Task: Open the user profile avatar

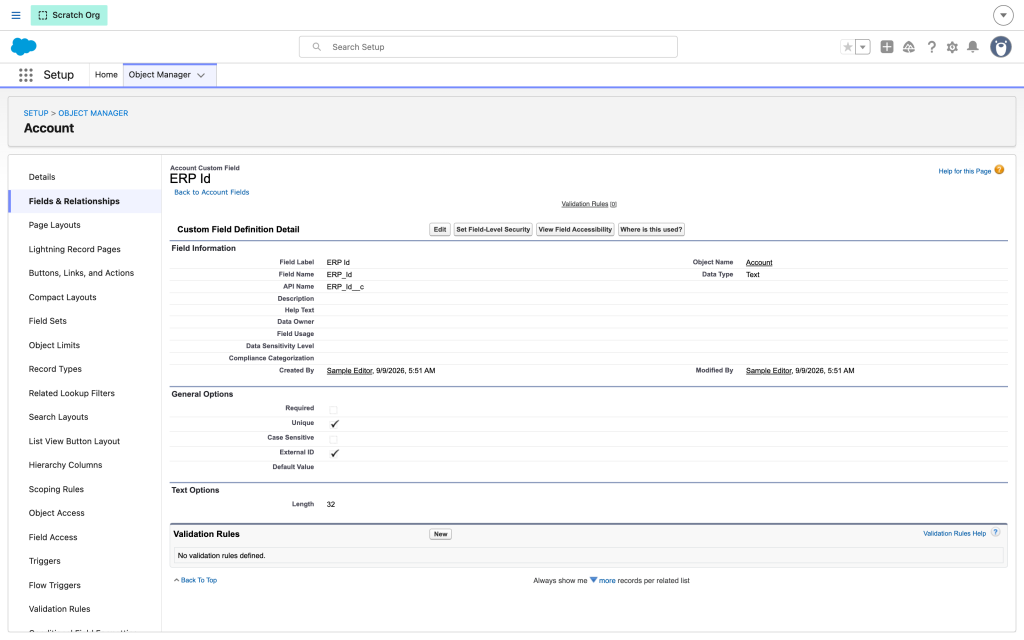Action: tap(1000, 47)
